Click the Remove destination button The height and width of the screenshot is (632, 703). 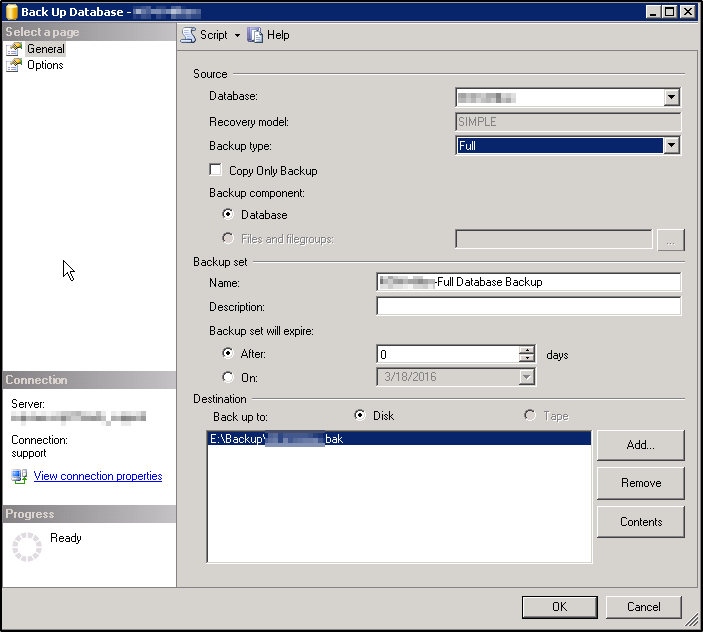pyautogui.click(x=640, y=483)
